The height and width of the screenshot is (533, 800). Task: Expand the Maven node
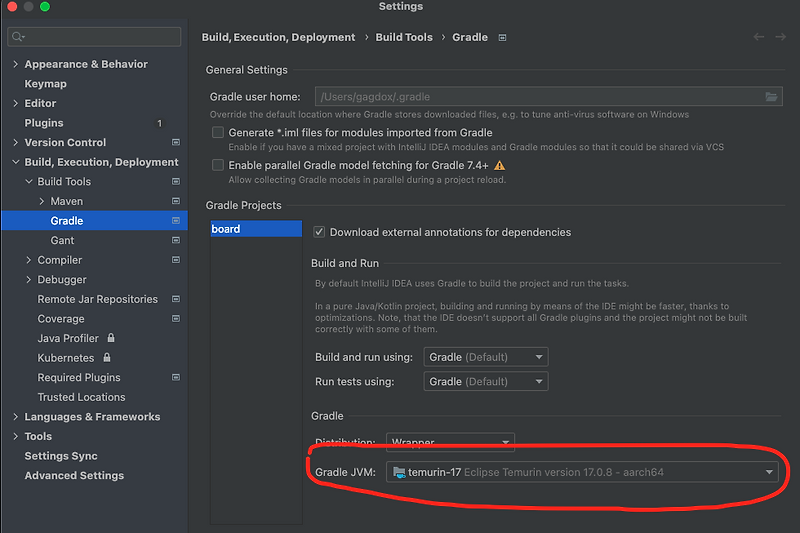coord(41,201)
